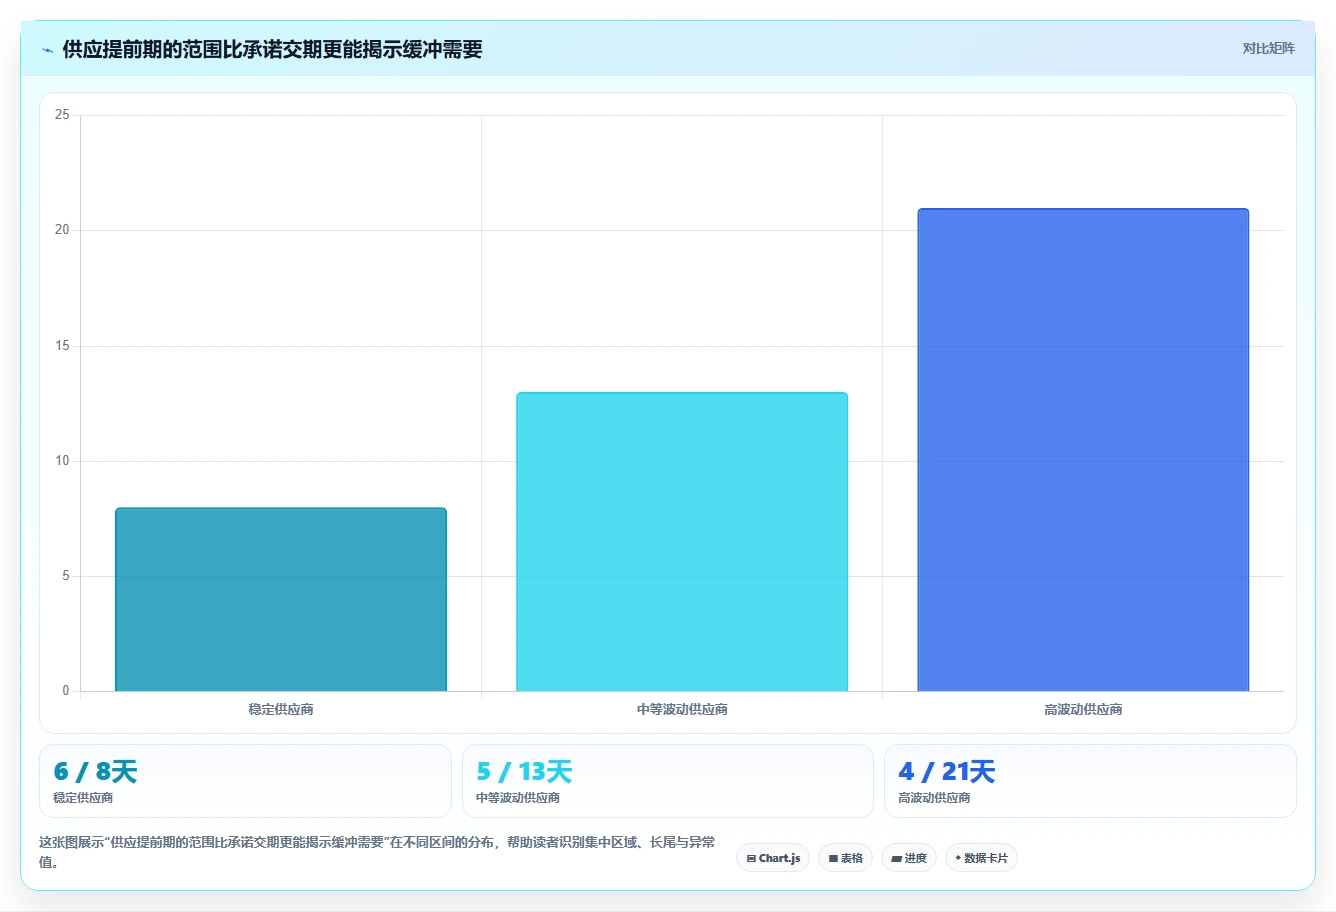Select the 表格 tag chip

[x=845, y=858]
